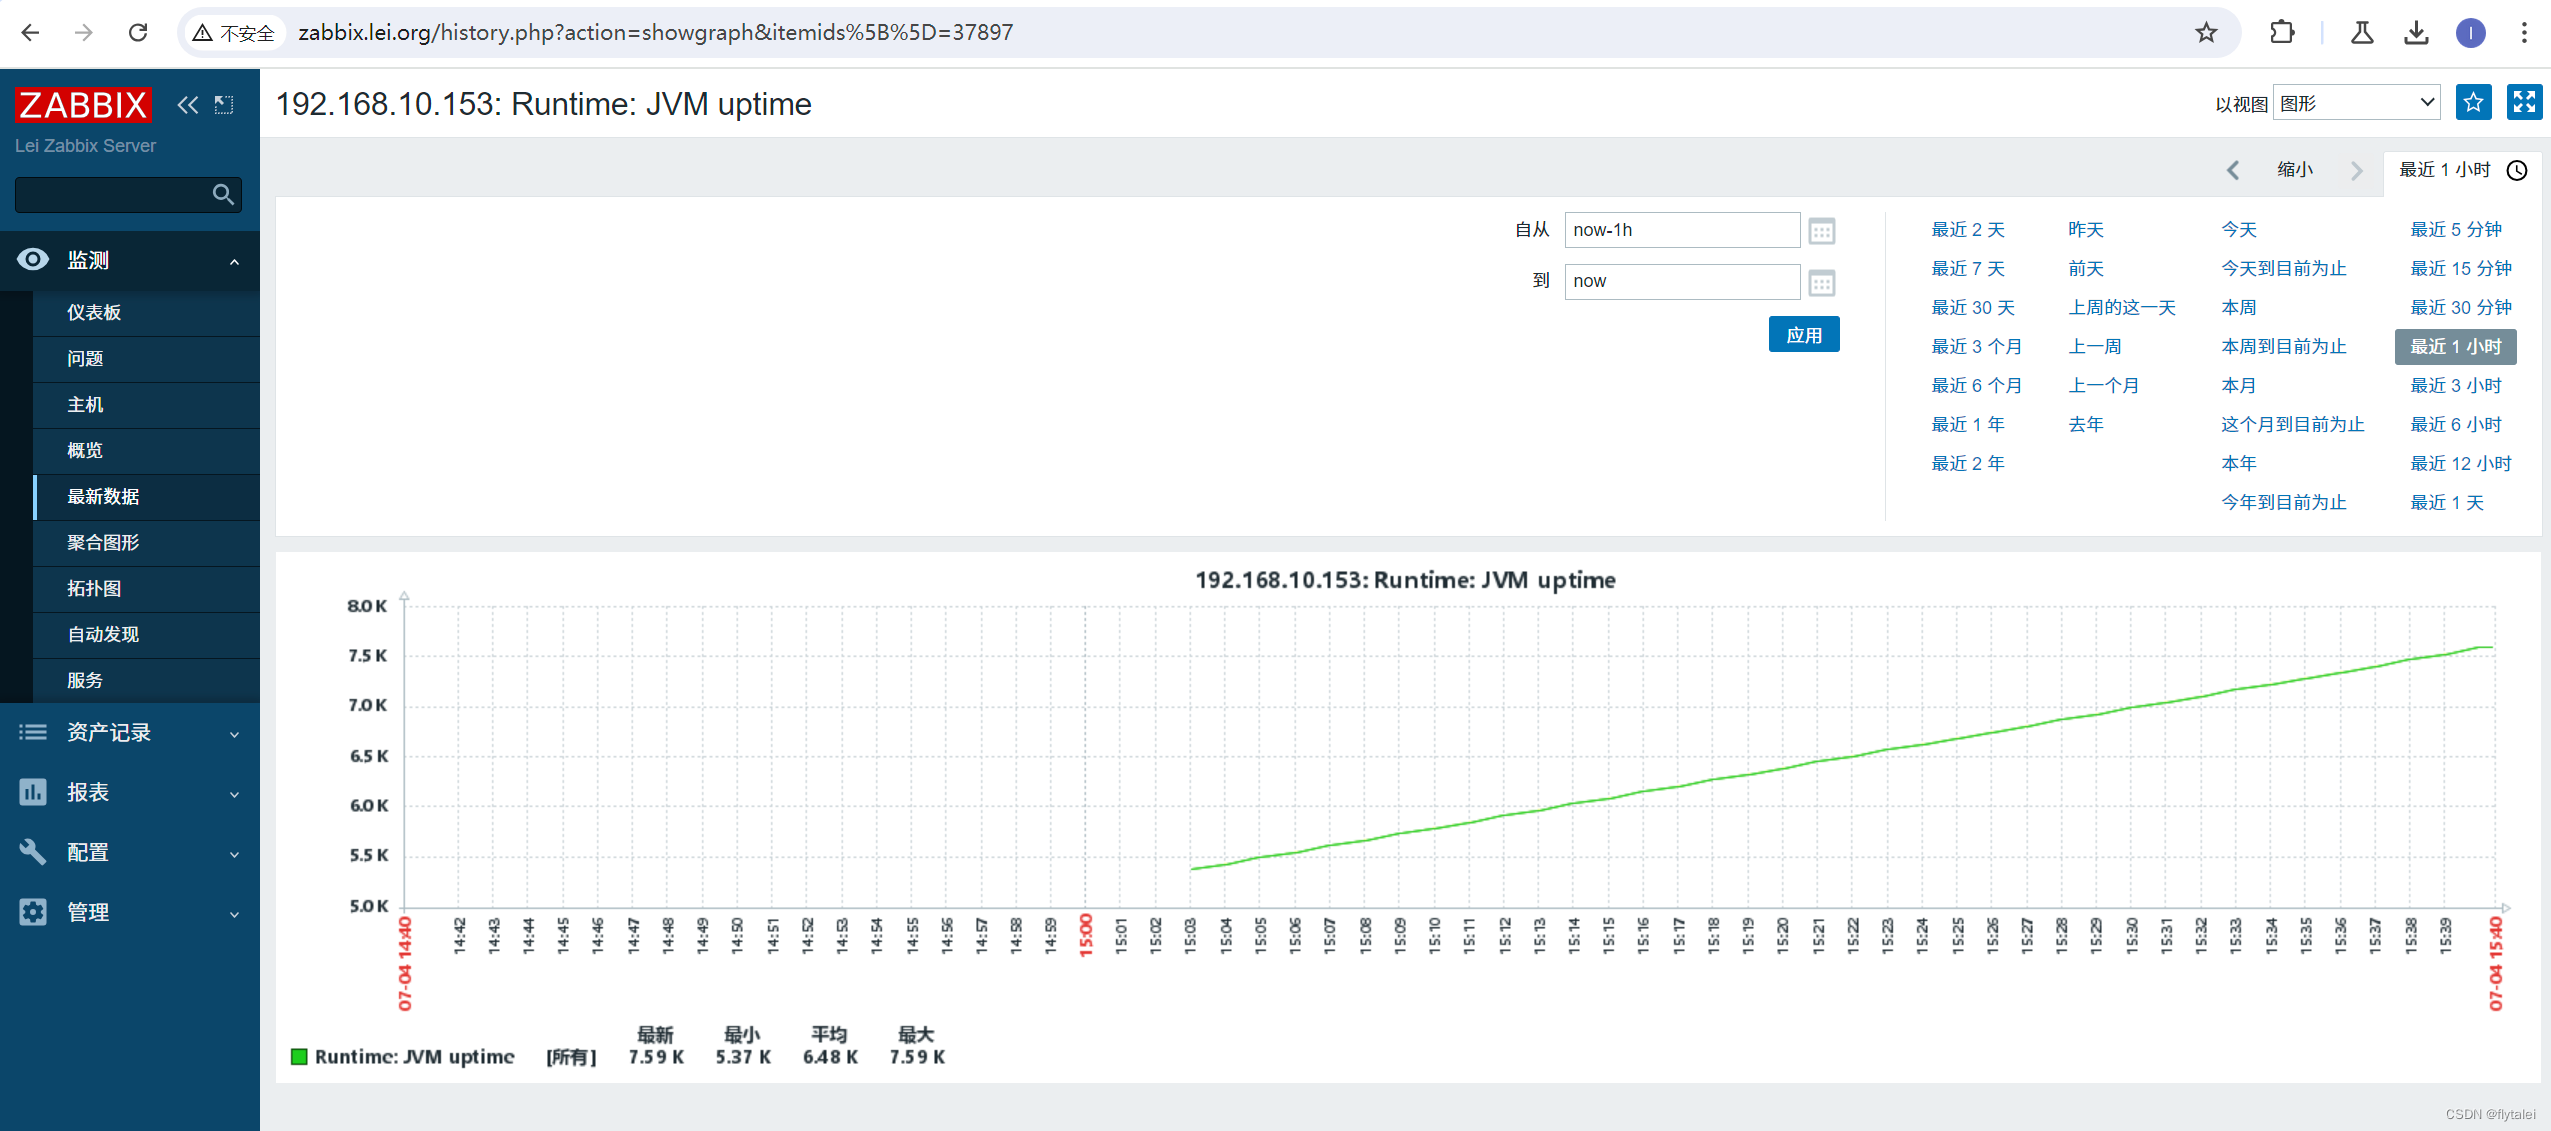The width and height of the screenshot is (2551, 1131).
Task: Open the Chrome labs flask icon
Action: coord(2362,32)
